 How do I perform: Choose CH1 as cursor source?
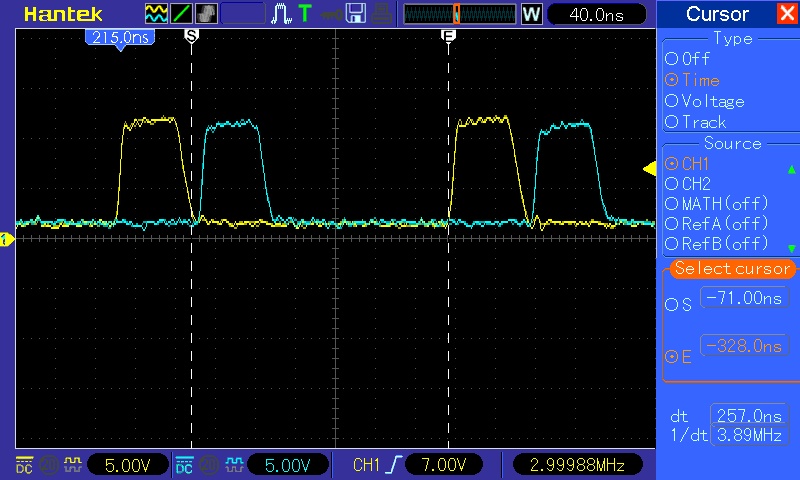(687, 164)
